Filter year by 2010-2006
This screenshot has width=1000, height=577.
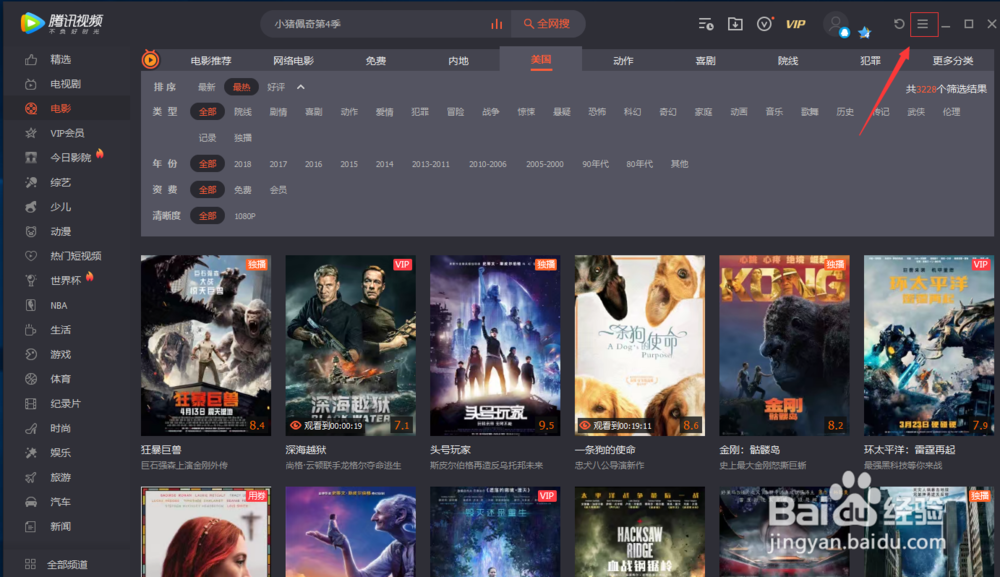coord(488,164)
